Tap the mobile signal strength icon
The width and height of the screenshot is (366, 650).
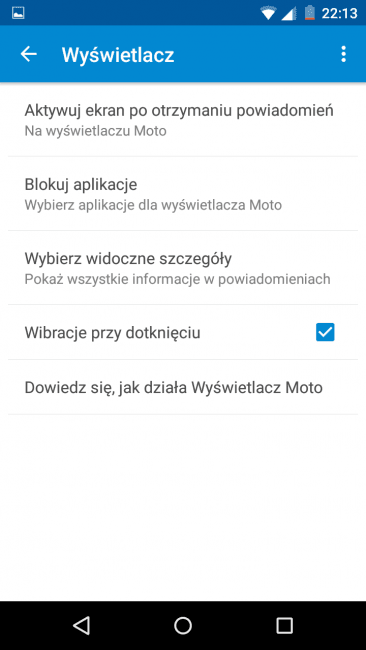288,13
